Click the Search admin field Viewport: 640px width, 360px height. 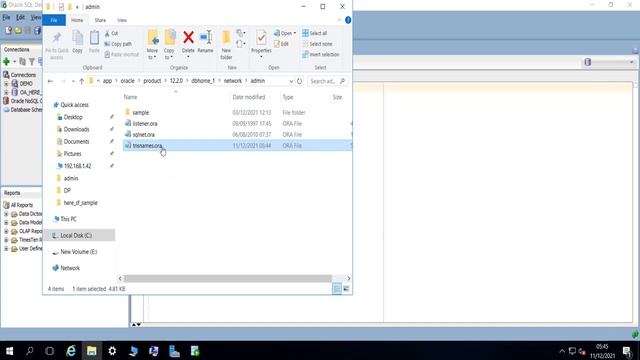tap(327, 81)
